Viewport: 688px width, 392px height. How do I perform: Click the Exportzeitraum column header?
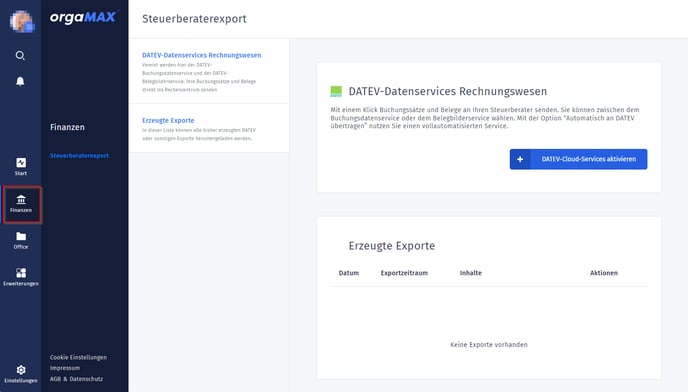[404, 273]
